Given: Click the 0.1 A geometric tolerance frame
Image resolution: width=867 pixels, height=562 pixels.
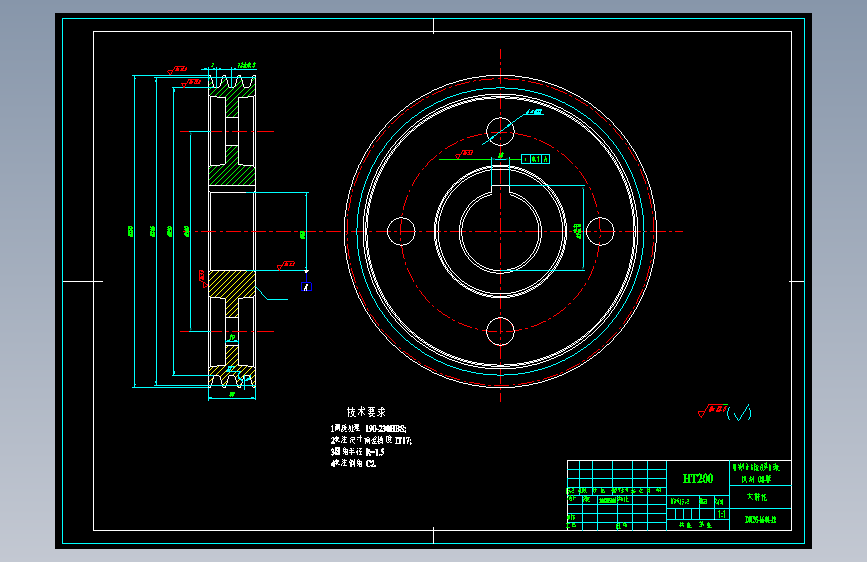Looking at the screenshot, I should tap(536, 159).
